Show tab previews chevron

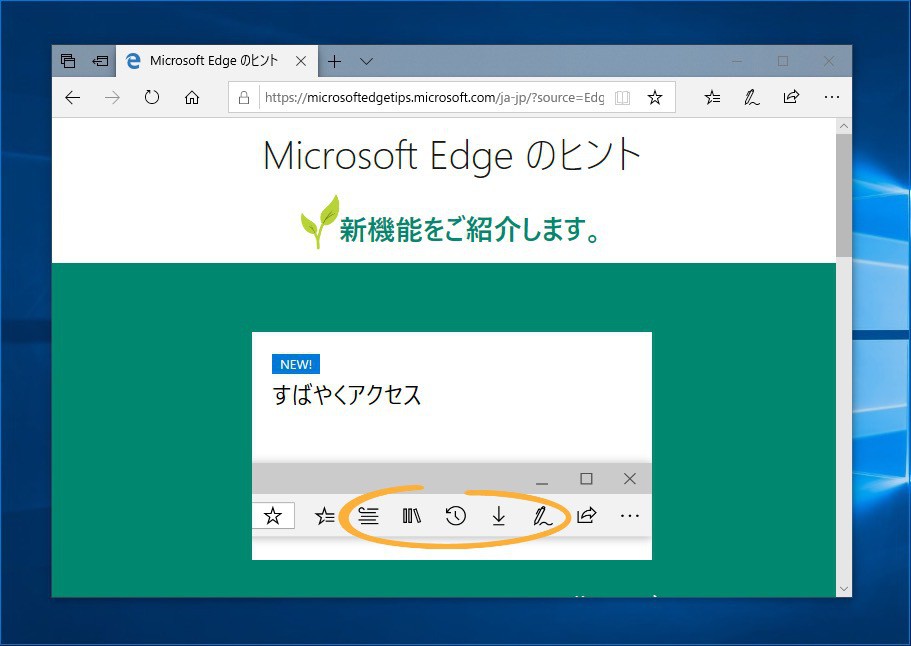click(366, 61)
